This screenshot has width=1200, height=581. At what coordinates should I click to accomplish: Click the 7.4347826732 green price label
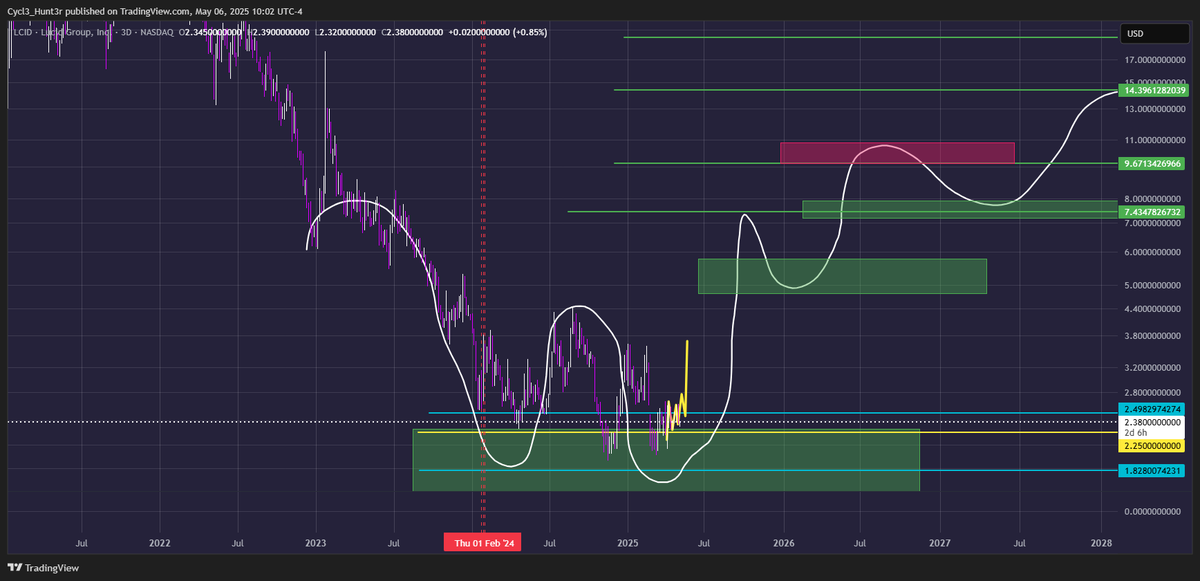pyautogui.click(x=1153, y=212)
